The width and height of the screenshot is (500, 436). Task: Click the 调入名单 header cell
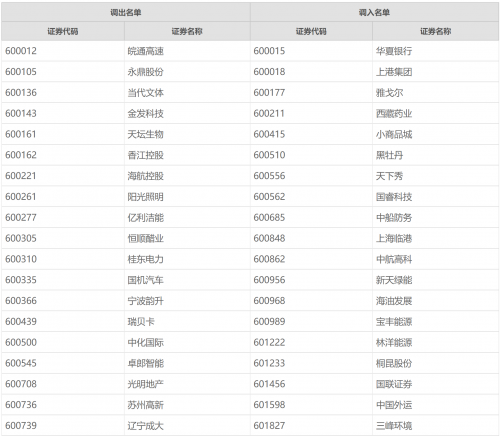coord(374,12)
